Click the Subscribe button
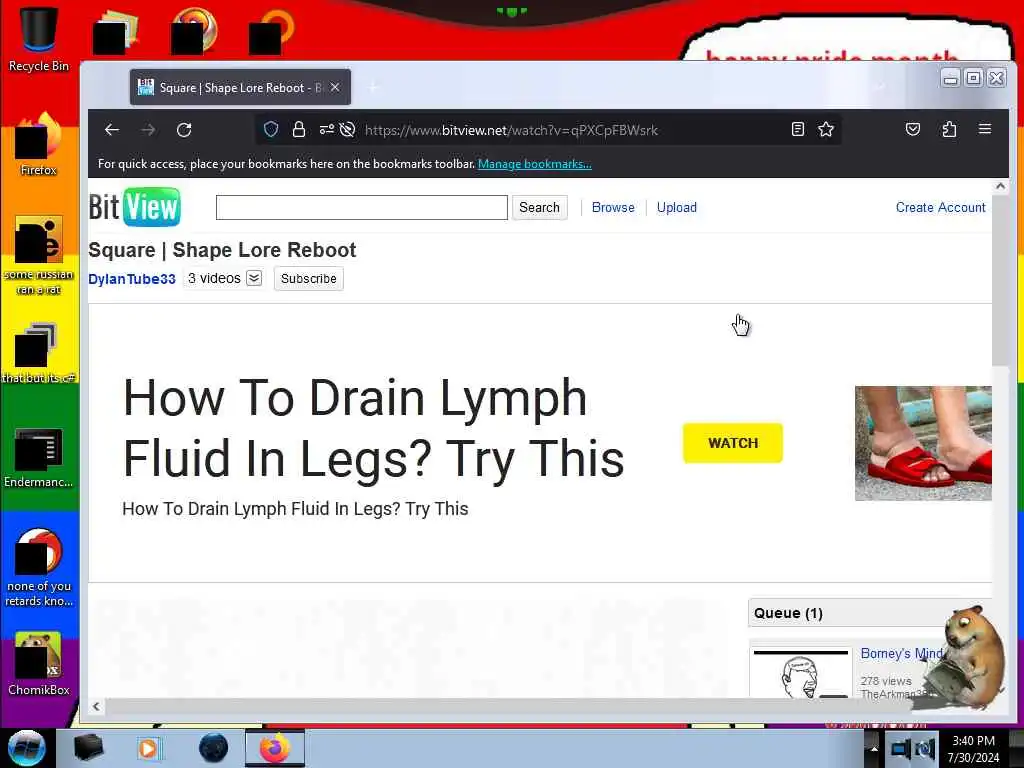 coord(308,279)
